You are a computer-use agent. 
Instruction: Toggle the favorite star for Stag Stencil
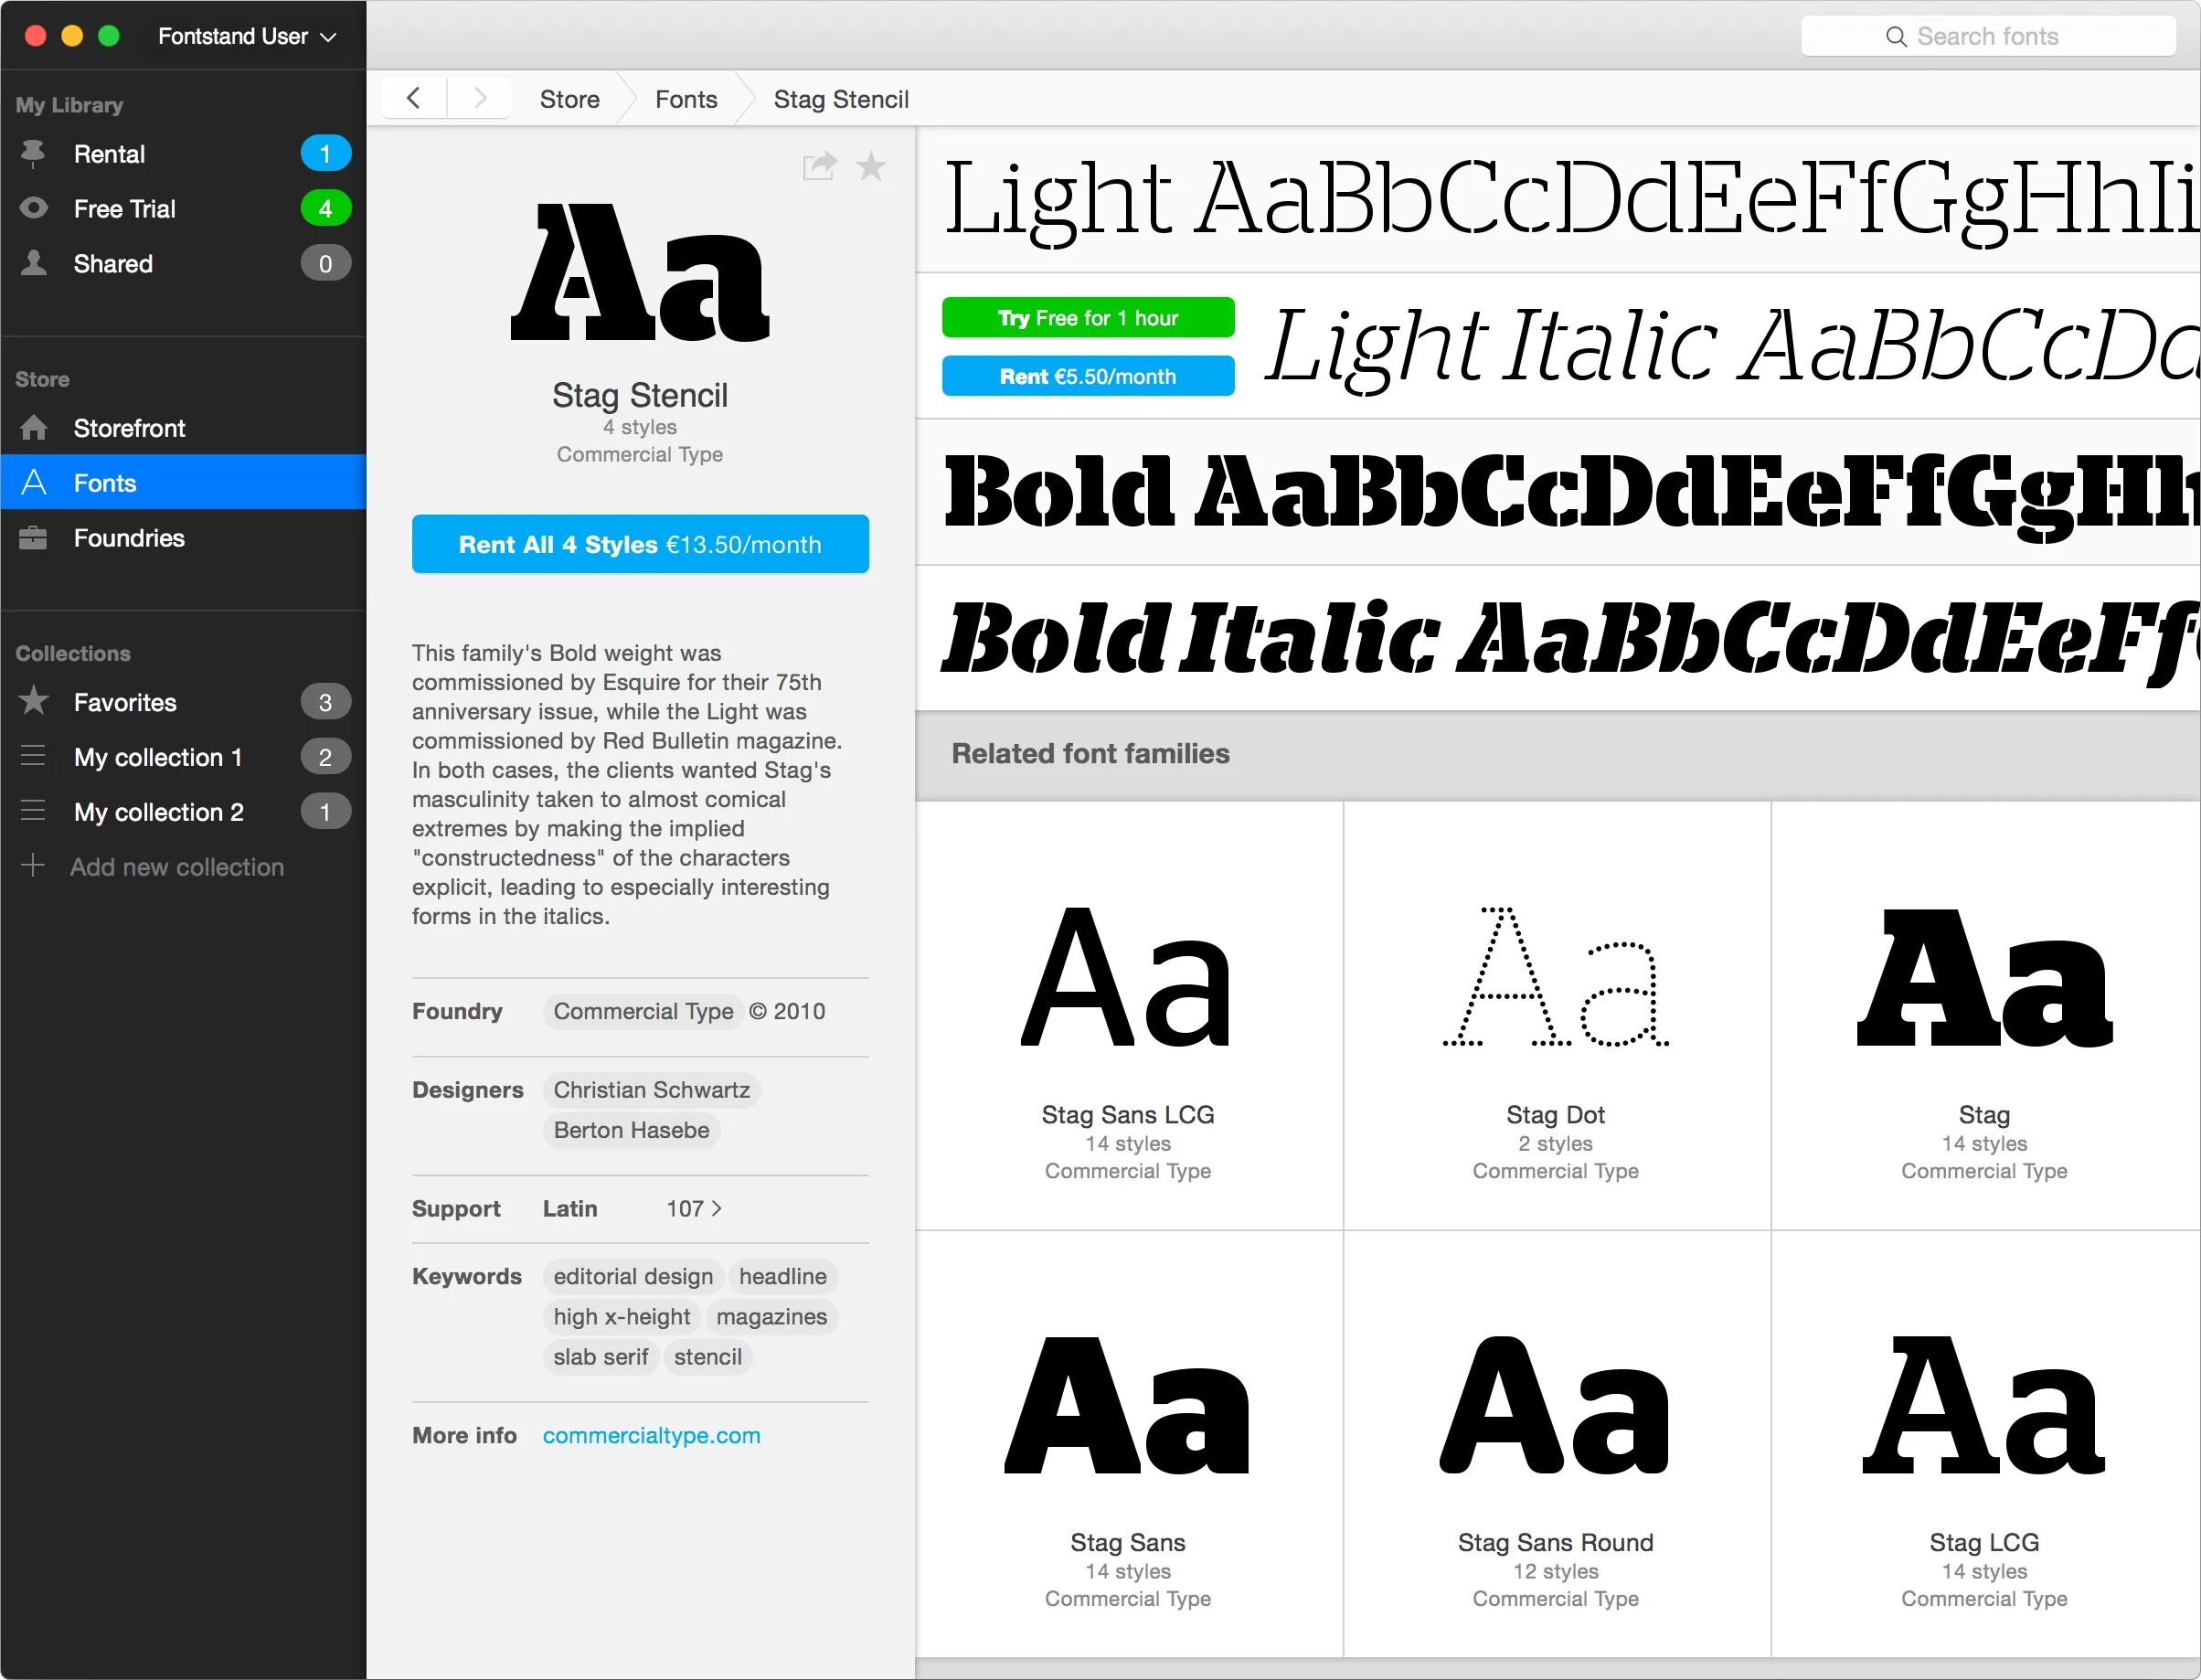[871, 166]
